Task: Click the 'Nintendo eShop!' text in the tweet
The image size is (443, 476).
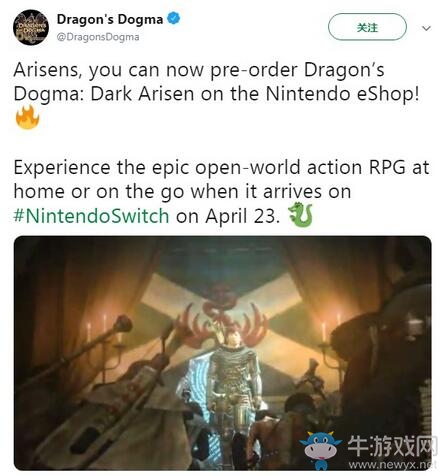Action: pos(342,94)
